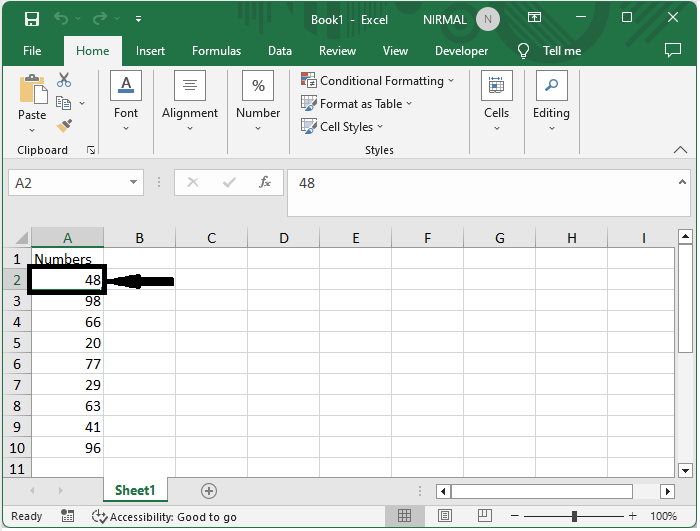Open Customize Quick Access Toolbar arrow

click(138, 19)
